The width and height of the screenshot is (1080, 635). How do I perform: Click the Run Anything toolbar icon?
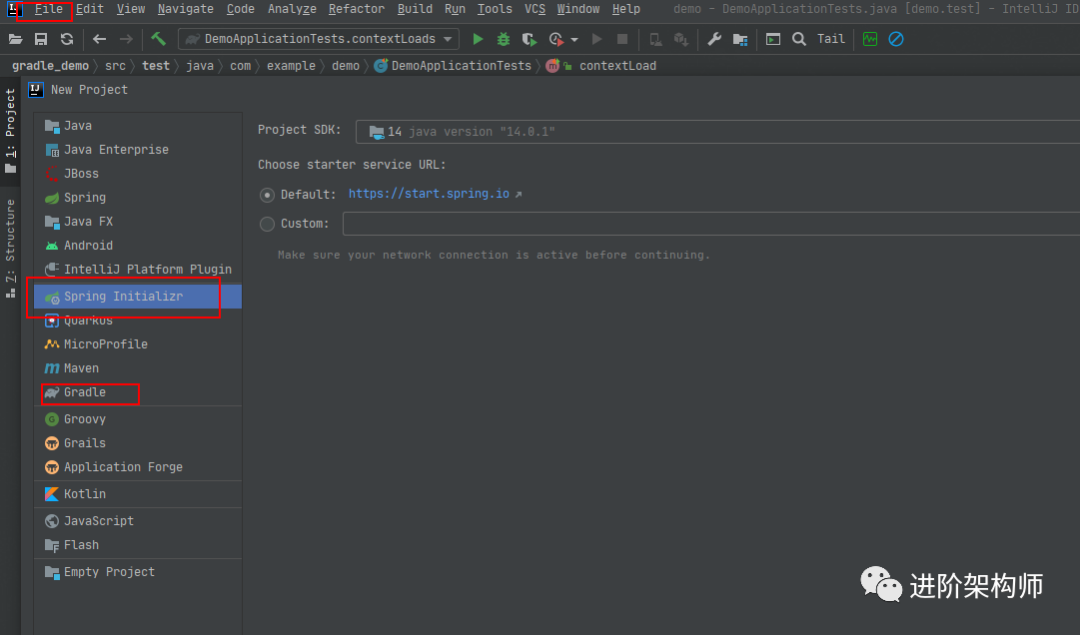click(x=773, y=39)
